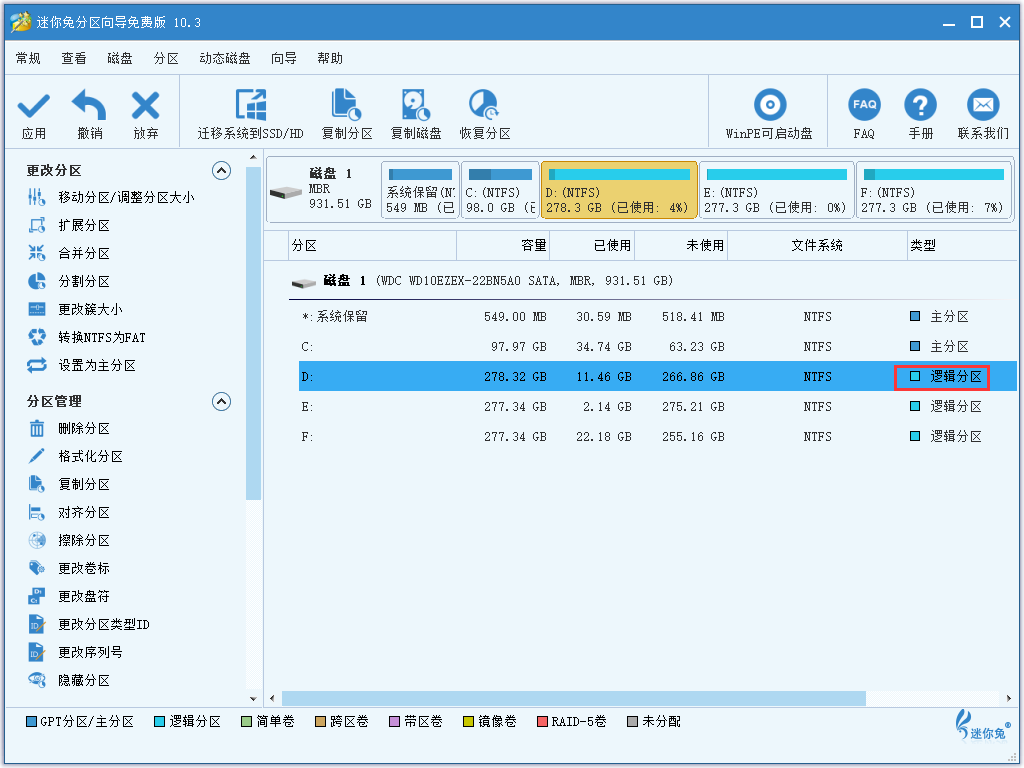
Task: Select the C: (NTFS) disk map block
Action: [500, 190]
